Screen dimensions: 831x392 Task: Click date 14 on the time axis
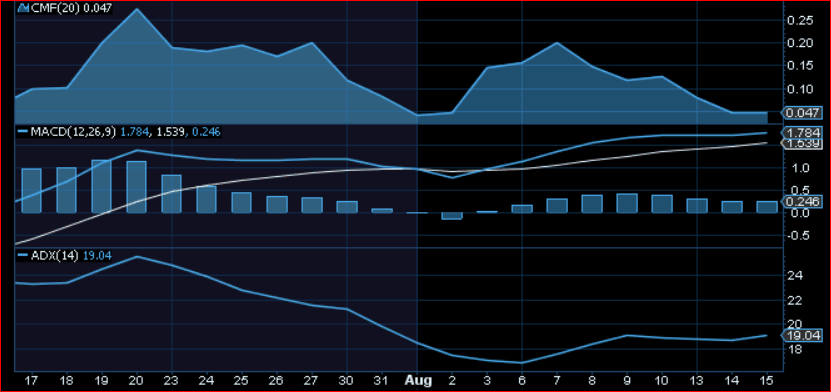[x=732, y=380]
